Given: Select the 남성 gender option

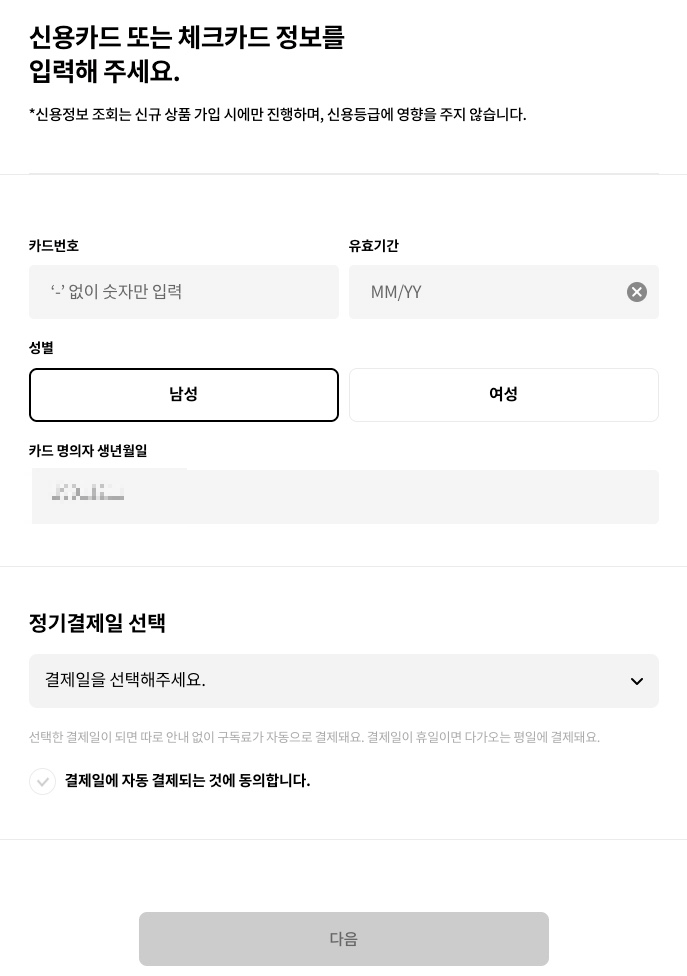Looking at the screenshot, I should 184,395.
